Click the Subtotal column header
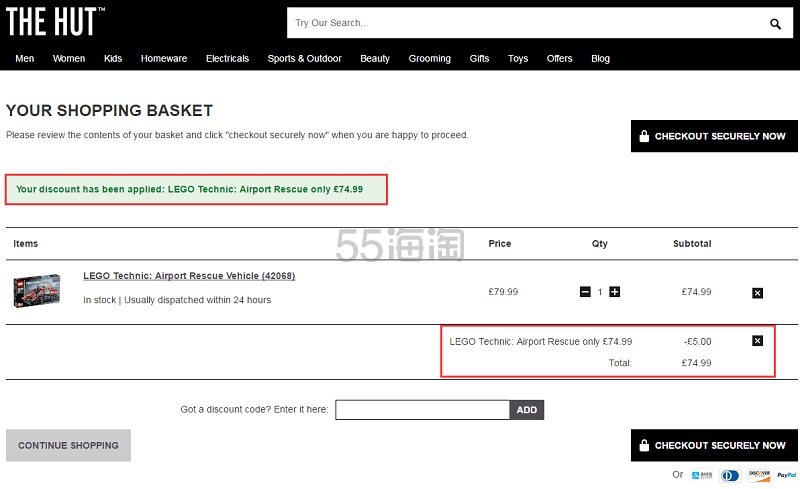Viewport: 800px width, 489px height. point(692,243)
